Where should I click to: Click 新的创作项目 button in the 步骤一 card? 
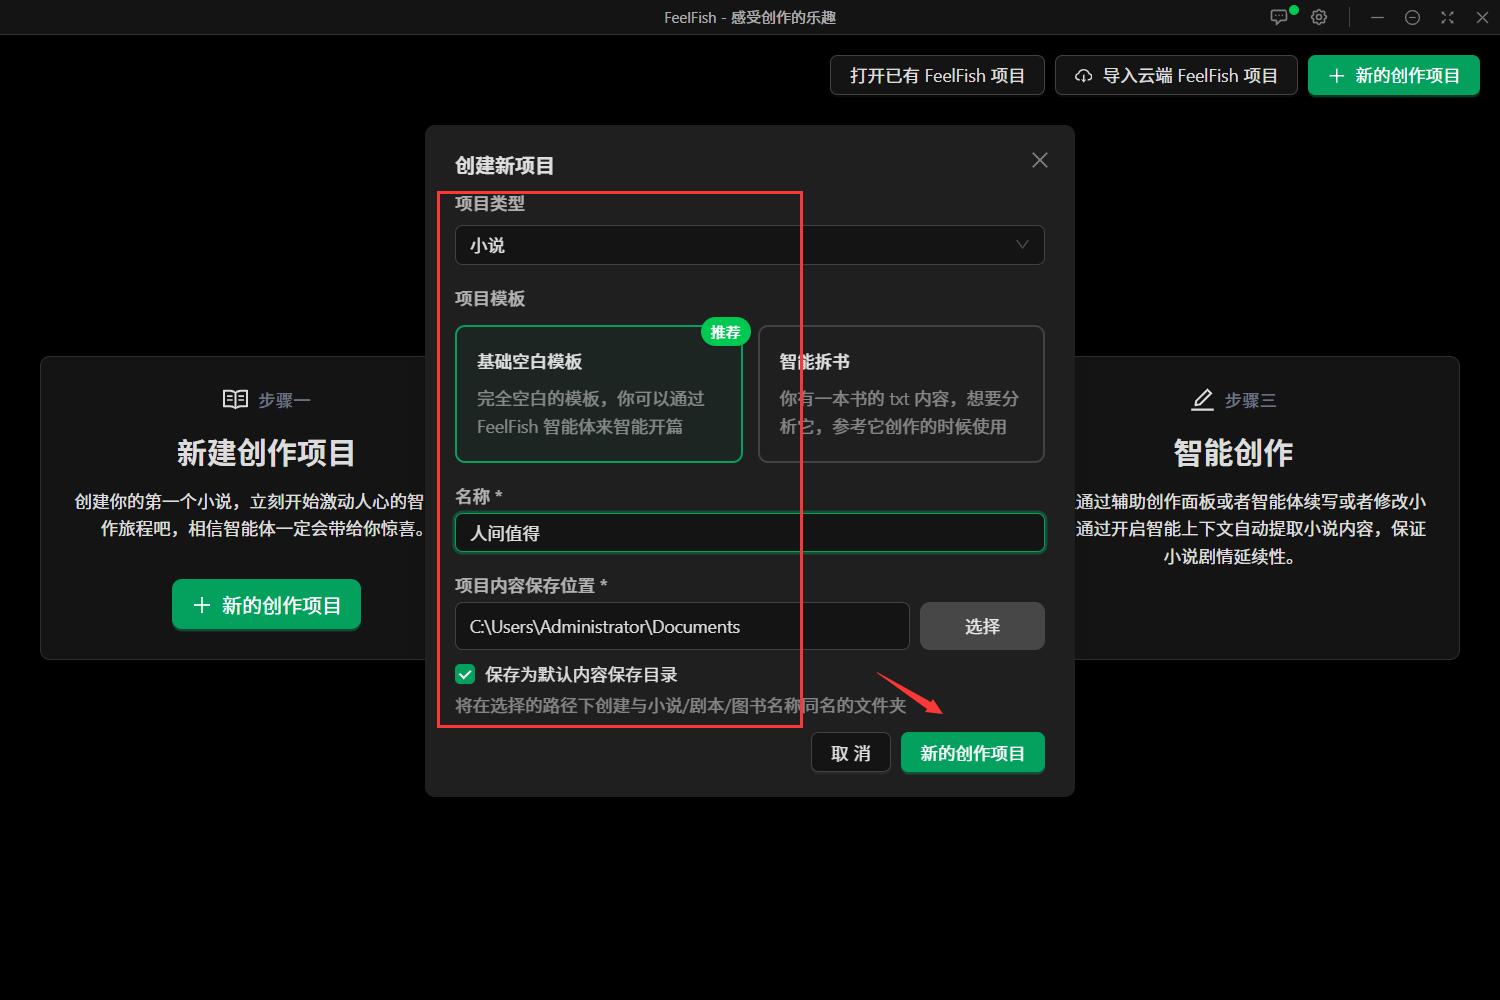[266, 605]
